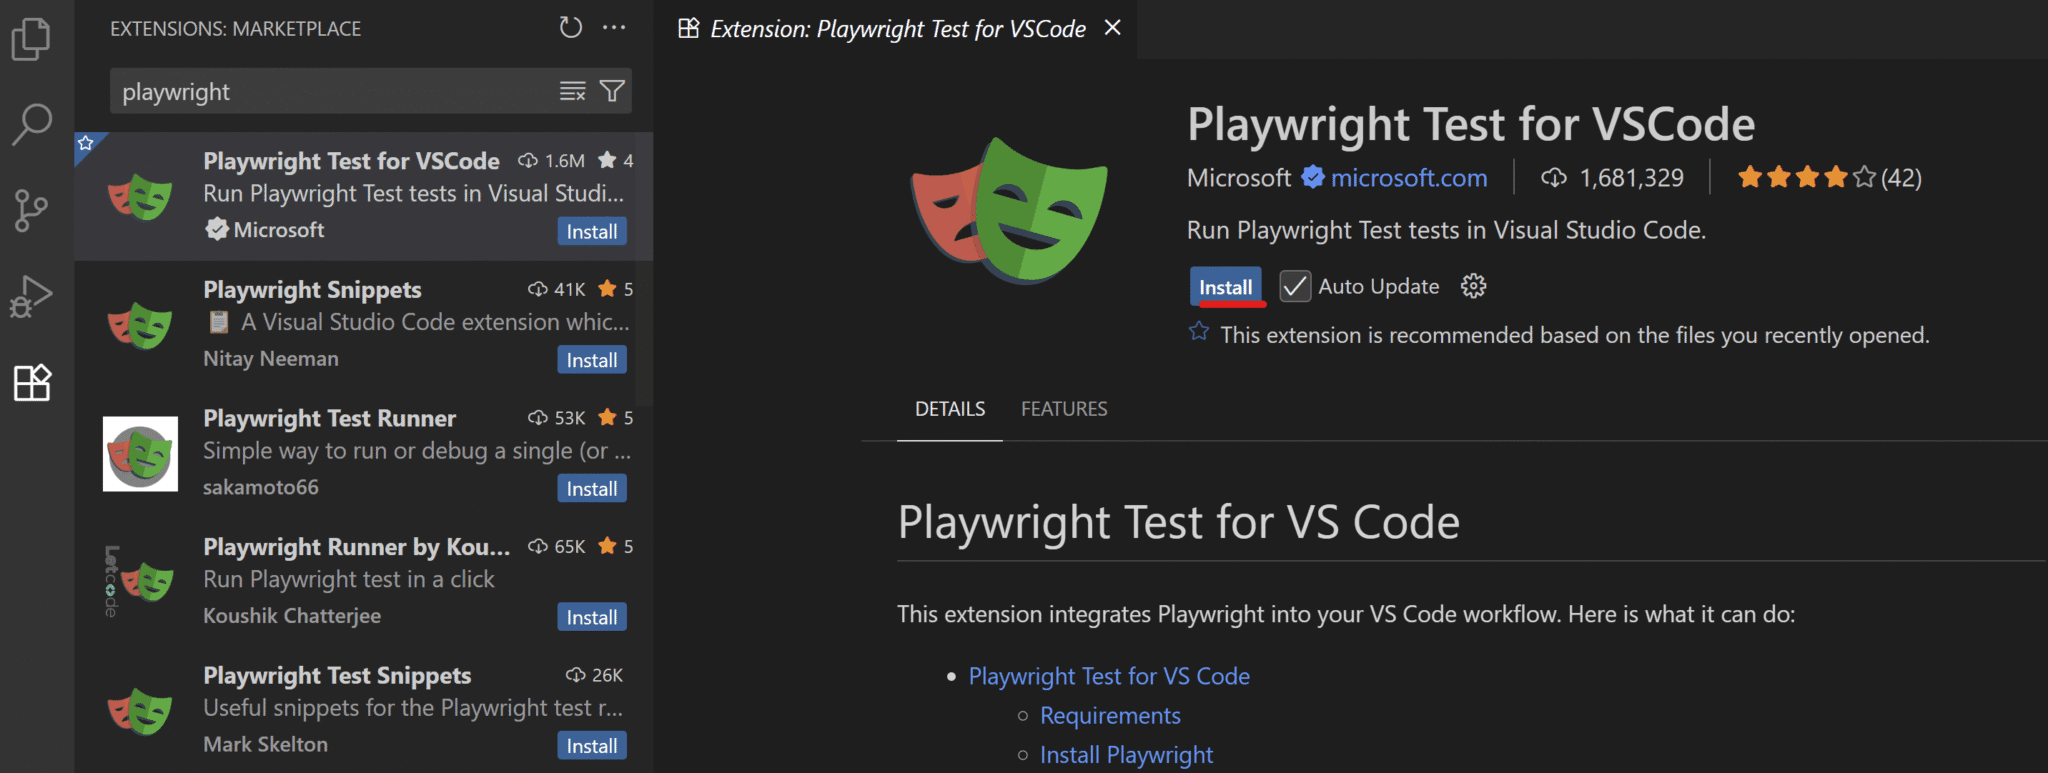Install the Playwright Test for VSCode extension
Image resolution: width=2048 pixels, height=773 pixels.
coord(1226,286)
